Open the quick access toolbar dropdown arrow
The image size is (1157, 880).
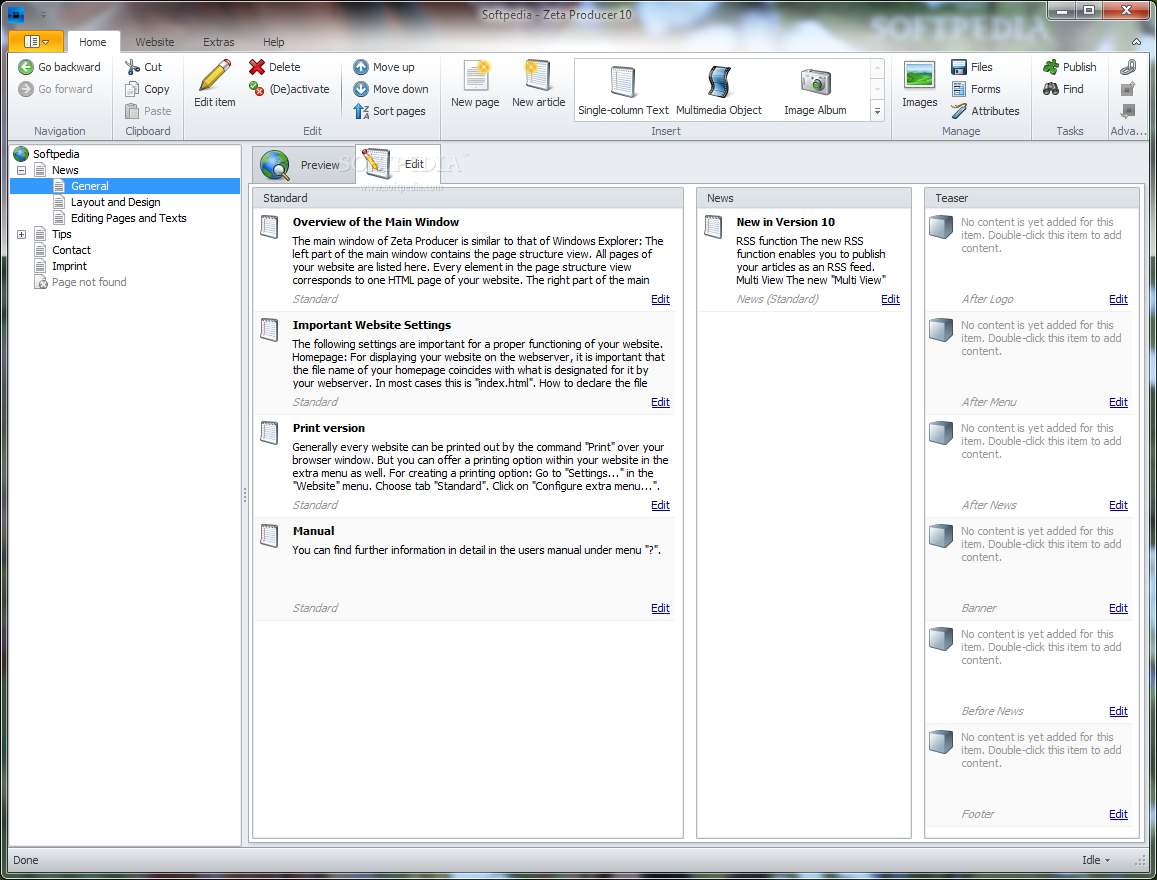[x=44, y=15]
